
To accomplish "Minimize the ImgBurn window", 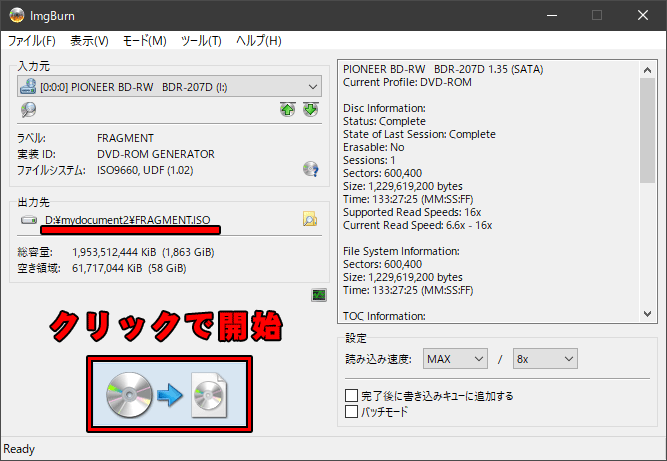I will click(x=552, y=15).
